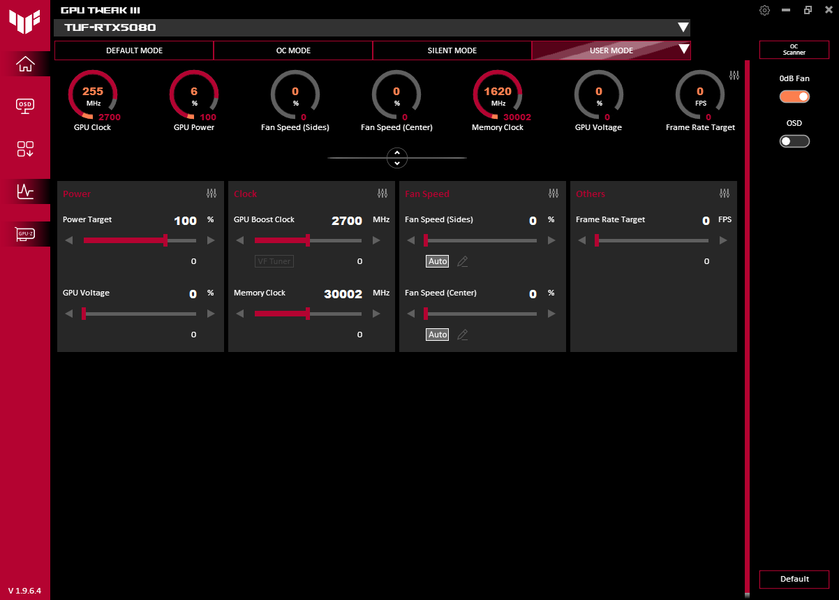Decrease Frame Rate Target with left arrow
This screenshot has height=600, width=839.
(582, 240)
